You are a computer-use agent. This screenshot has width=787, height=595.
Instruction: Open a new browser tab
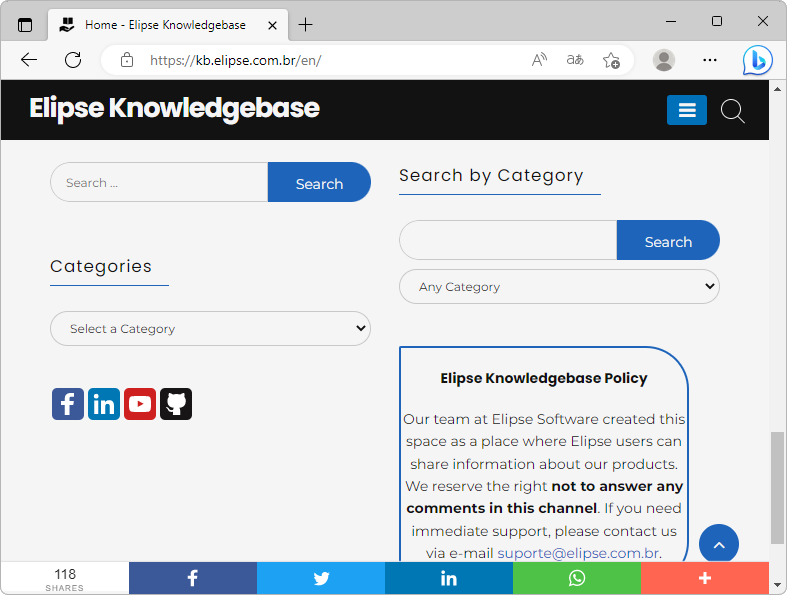pos(306,24)
